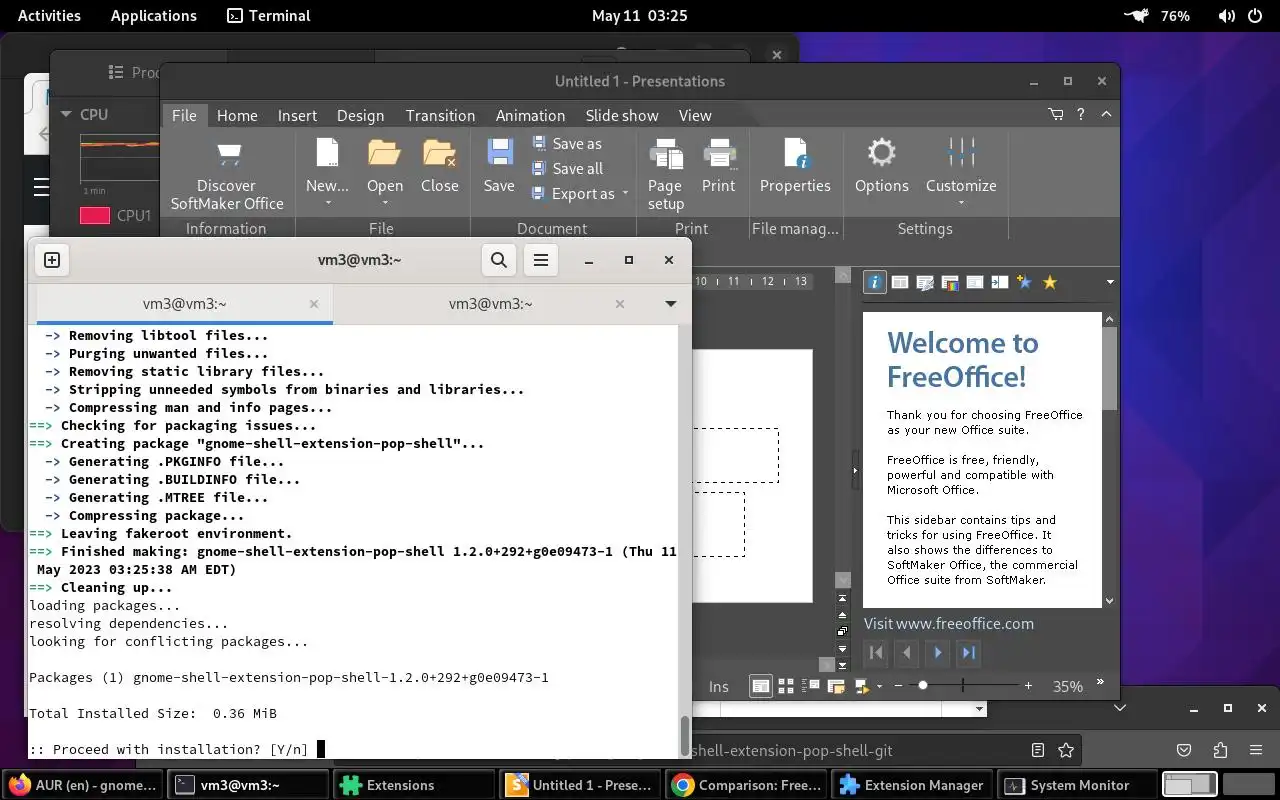
Task: Click the Page setup icon
Action: click(665, 154)
